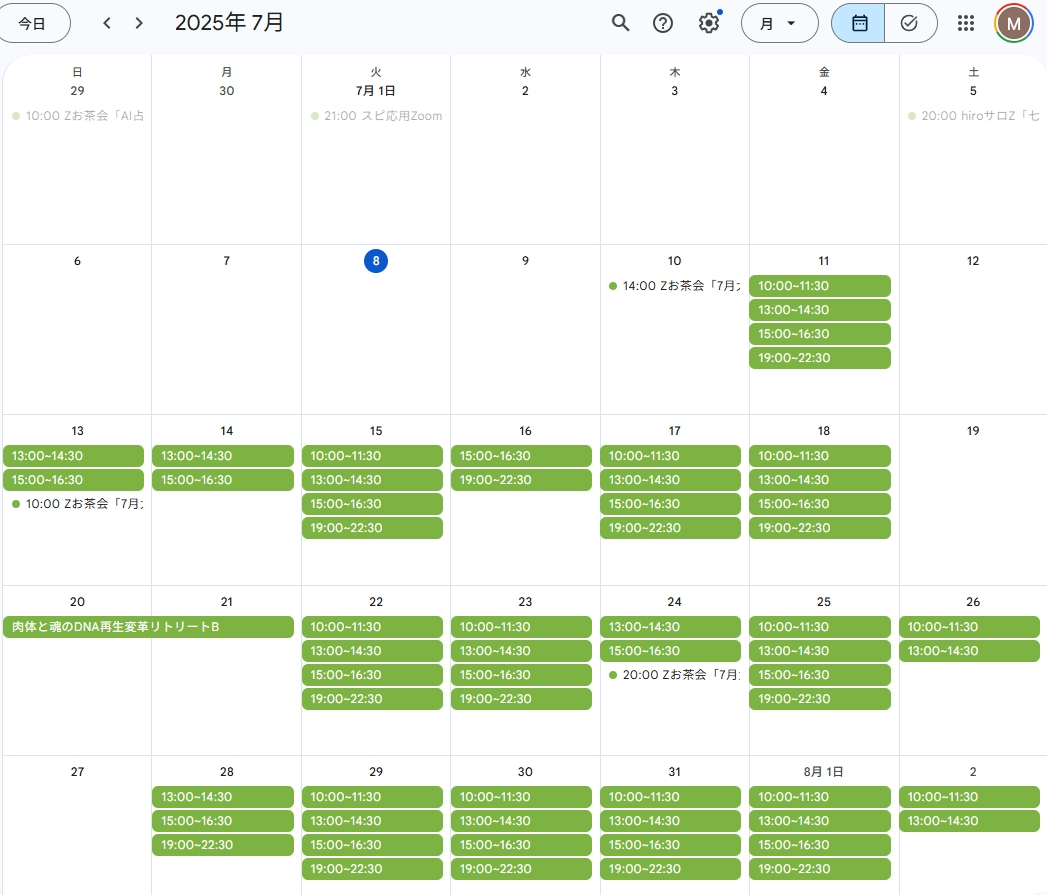This screenshot has width=1047, height=895.
Task: Click date number 27 cell header
Action: [x=77, y=772]
